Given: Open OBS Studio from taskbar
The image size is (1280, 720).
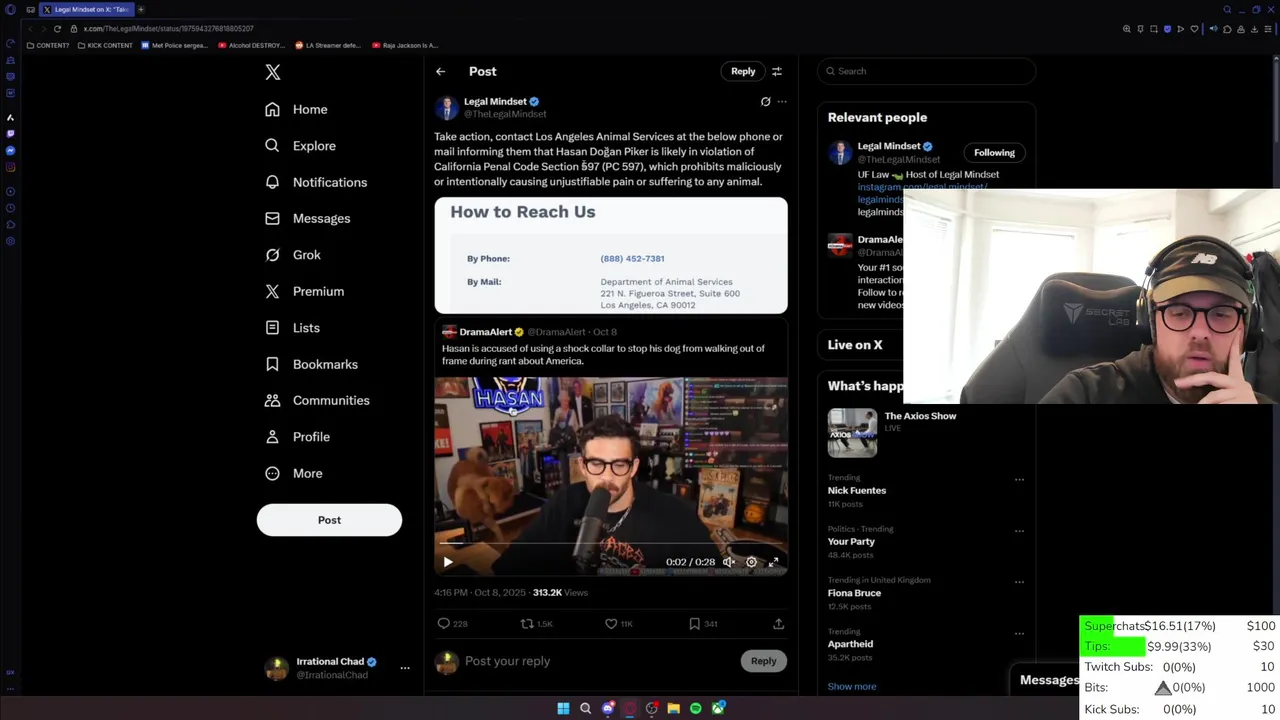Looking at the screenshot, I should (652, 708).
